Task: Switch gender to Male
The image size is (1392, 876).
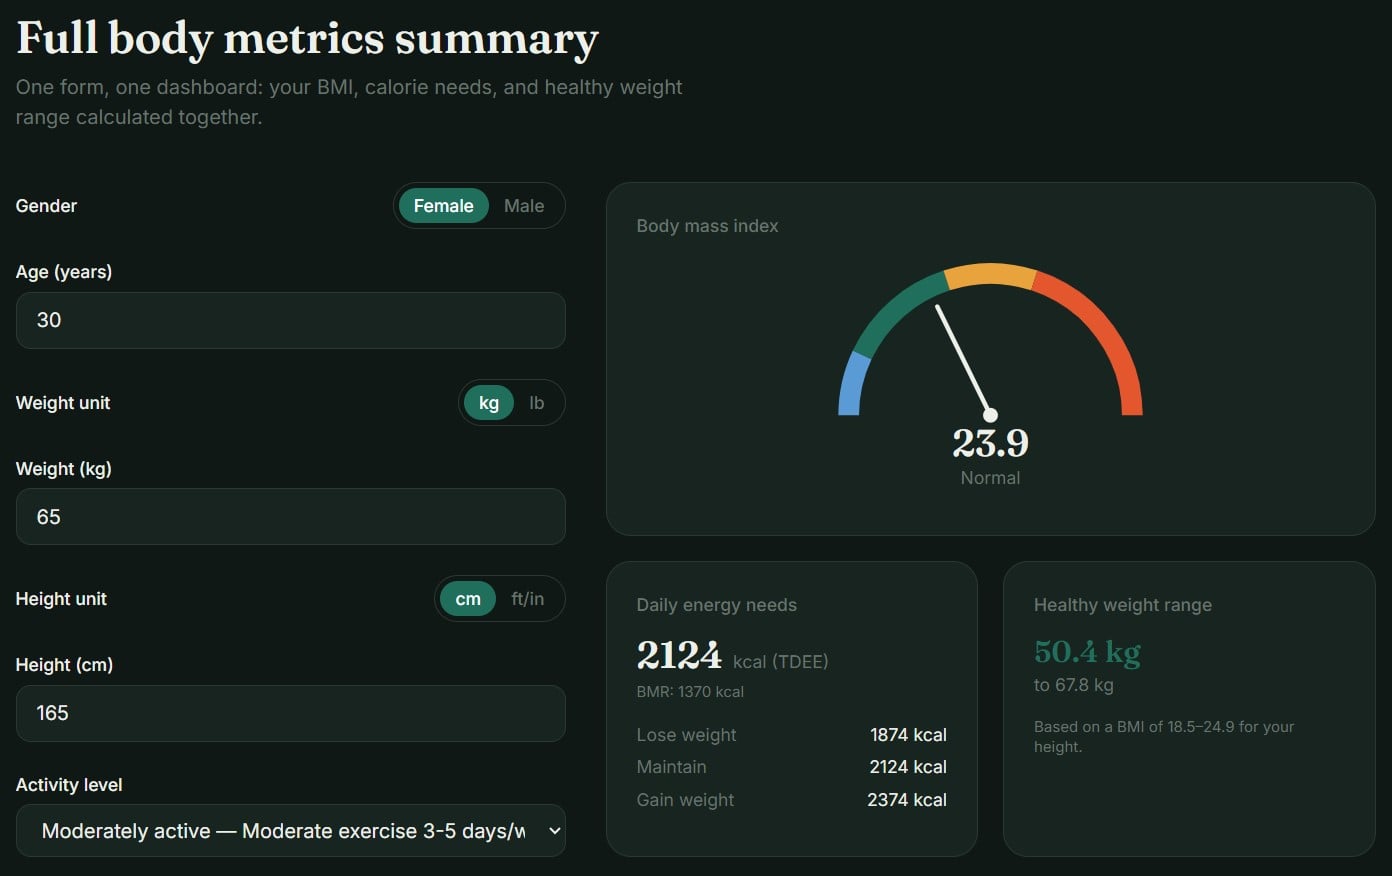Action: 524,206
